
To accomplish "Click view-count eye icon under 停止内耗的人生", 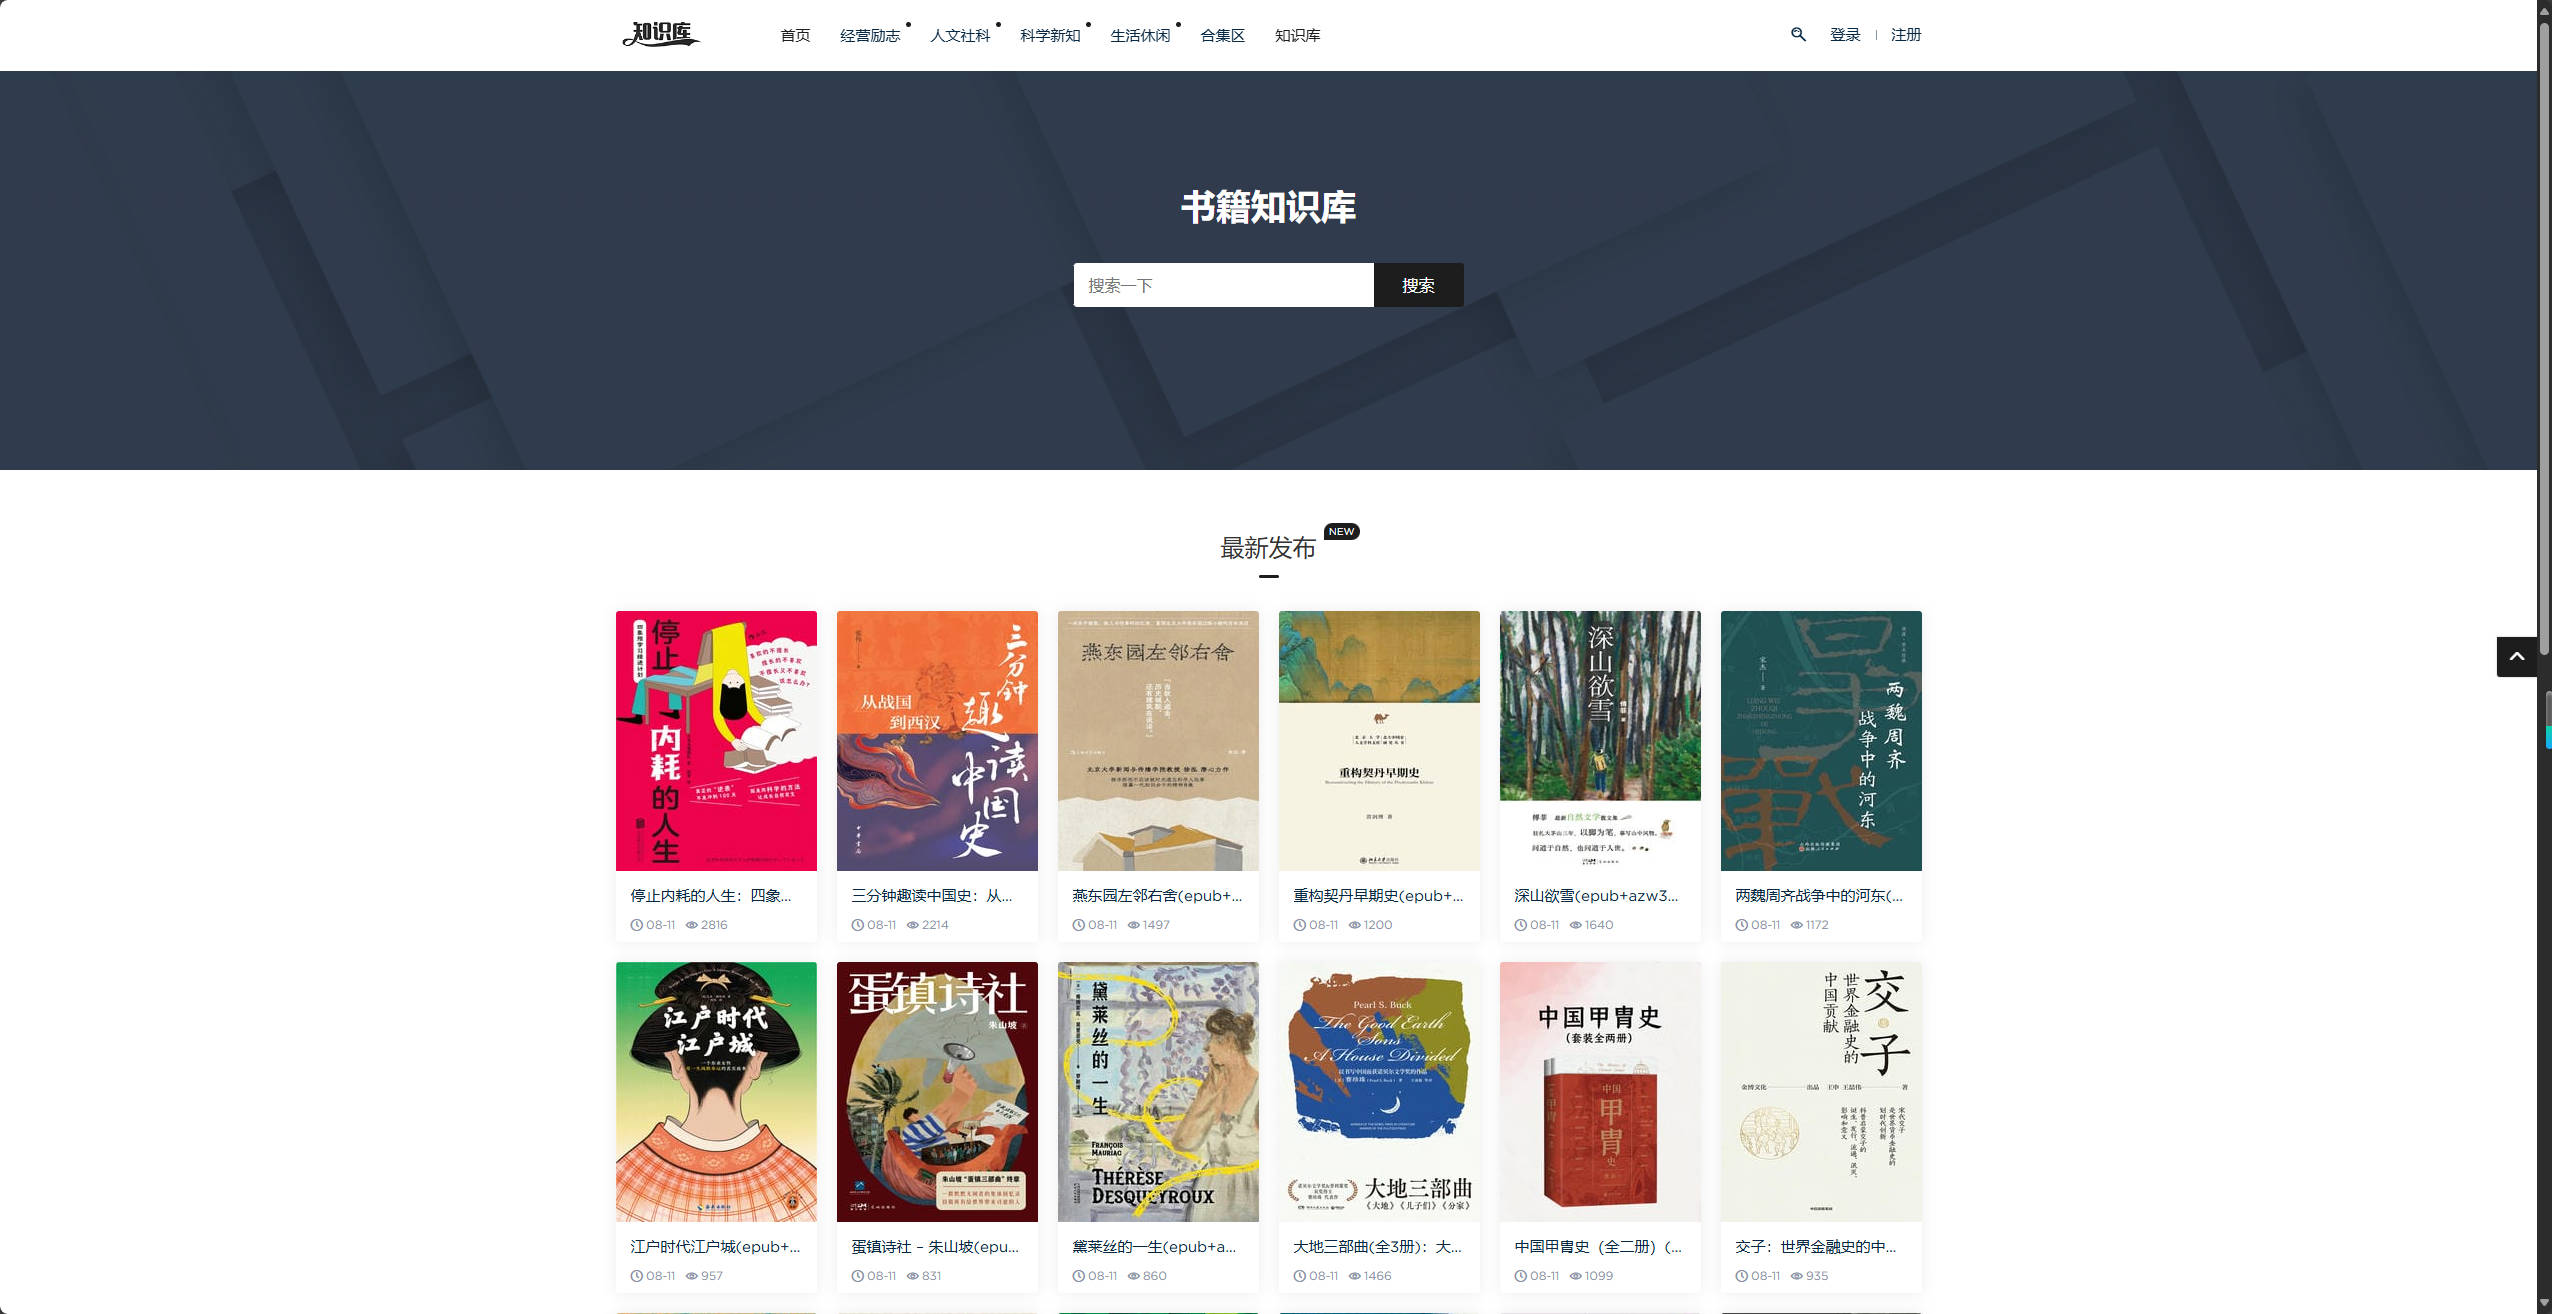I will coord(691,925).
